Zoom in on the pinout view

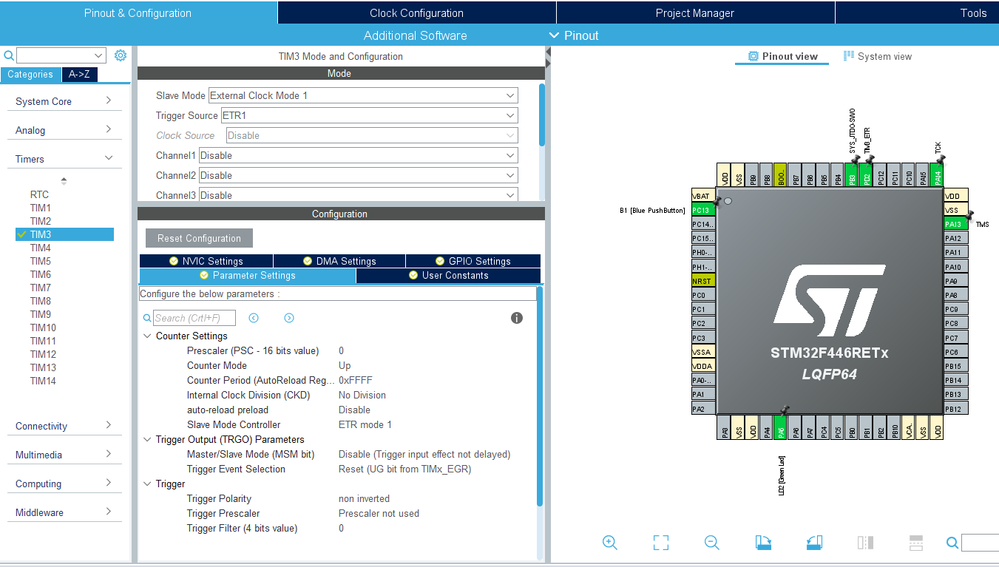610,543
